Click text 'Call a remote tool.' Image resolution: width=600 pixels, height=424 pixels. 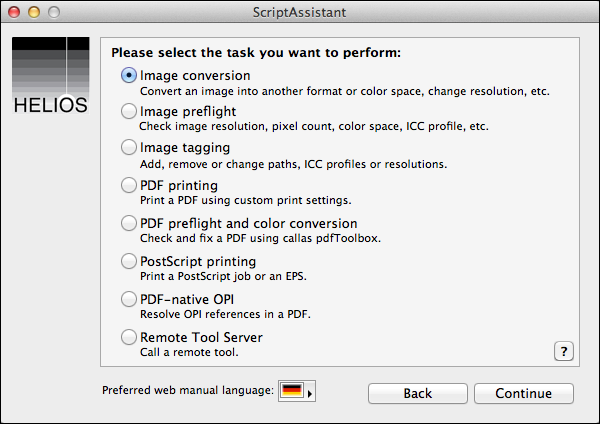click(x=189, y=352)
